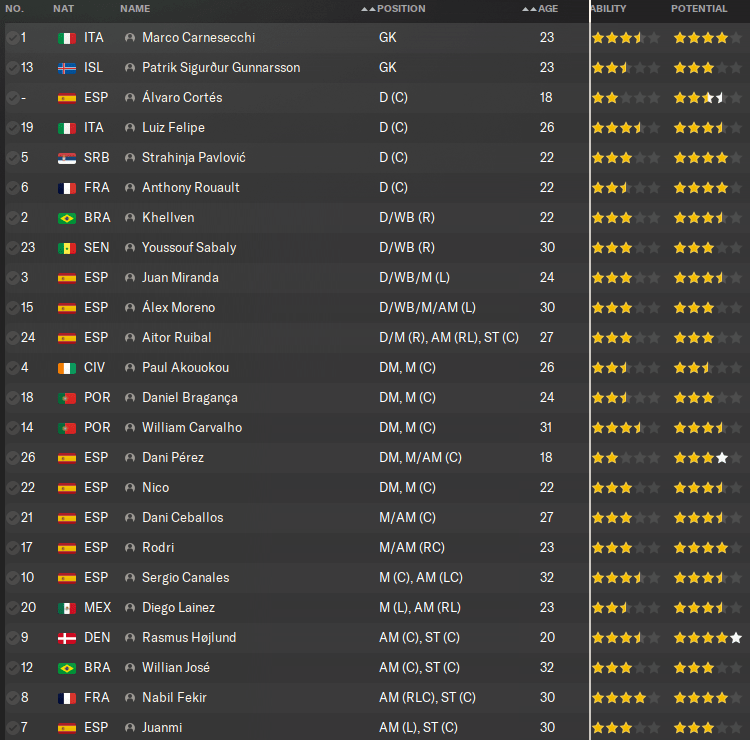Click the NAT column header
The width and height of the screenshot is (750, 740).
tap(63, 9)
